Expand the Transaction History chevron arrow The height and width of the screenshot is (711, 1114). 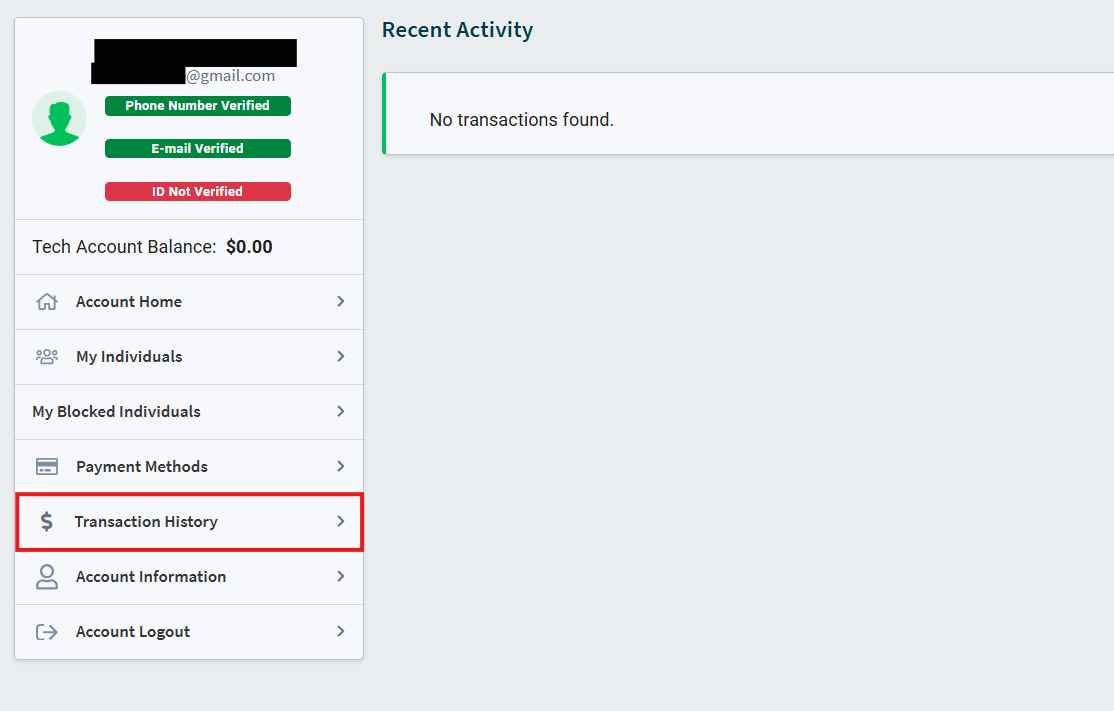(x=340, y=521)
